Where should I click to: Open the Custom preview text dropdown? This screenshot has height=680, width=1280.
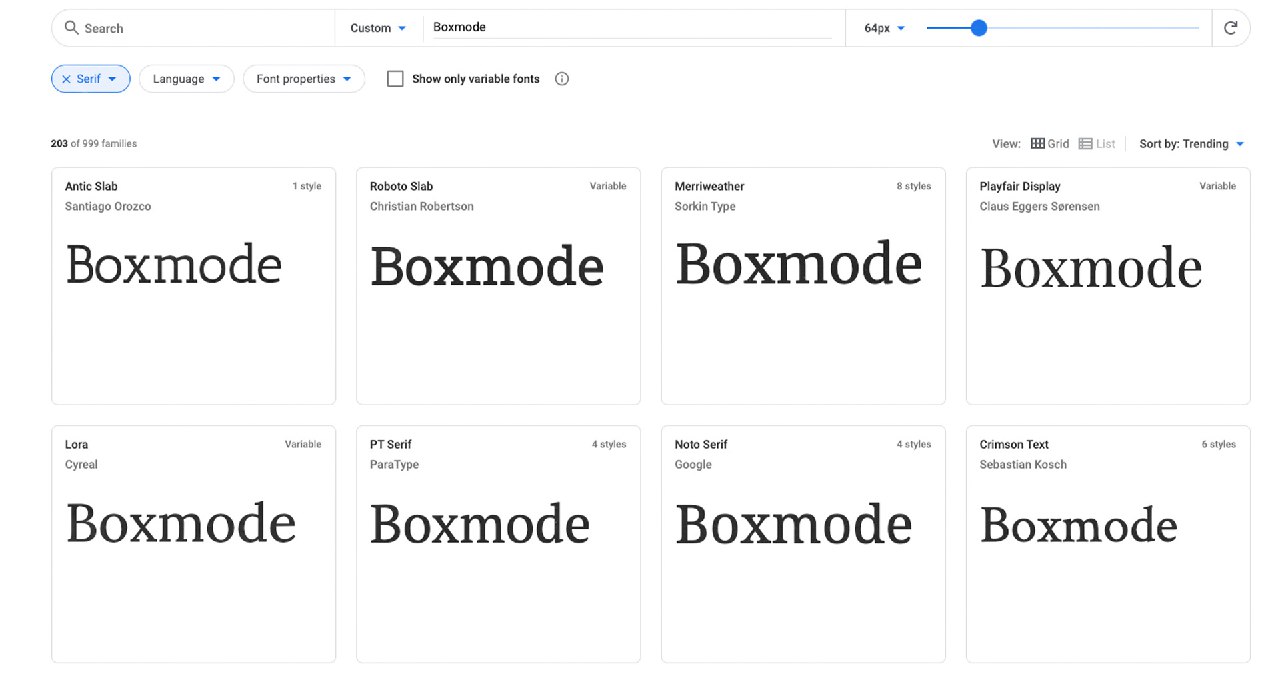pos(378,28)
